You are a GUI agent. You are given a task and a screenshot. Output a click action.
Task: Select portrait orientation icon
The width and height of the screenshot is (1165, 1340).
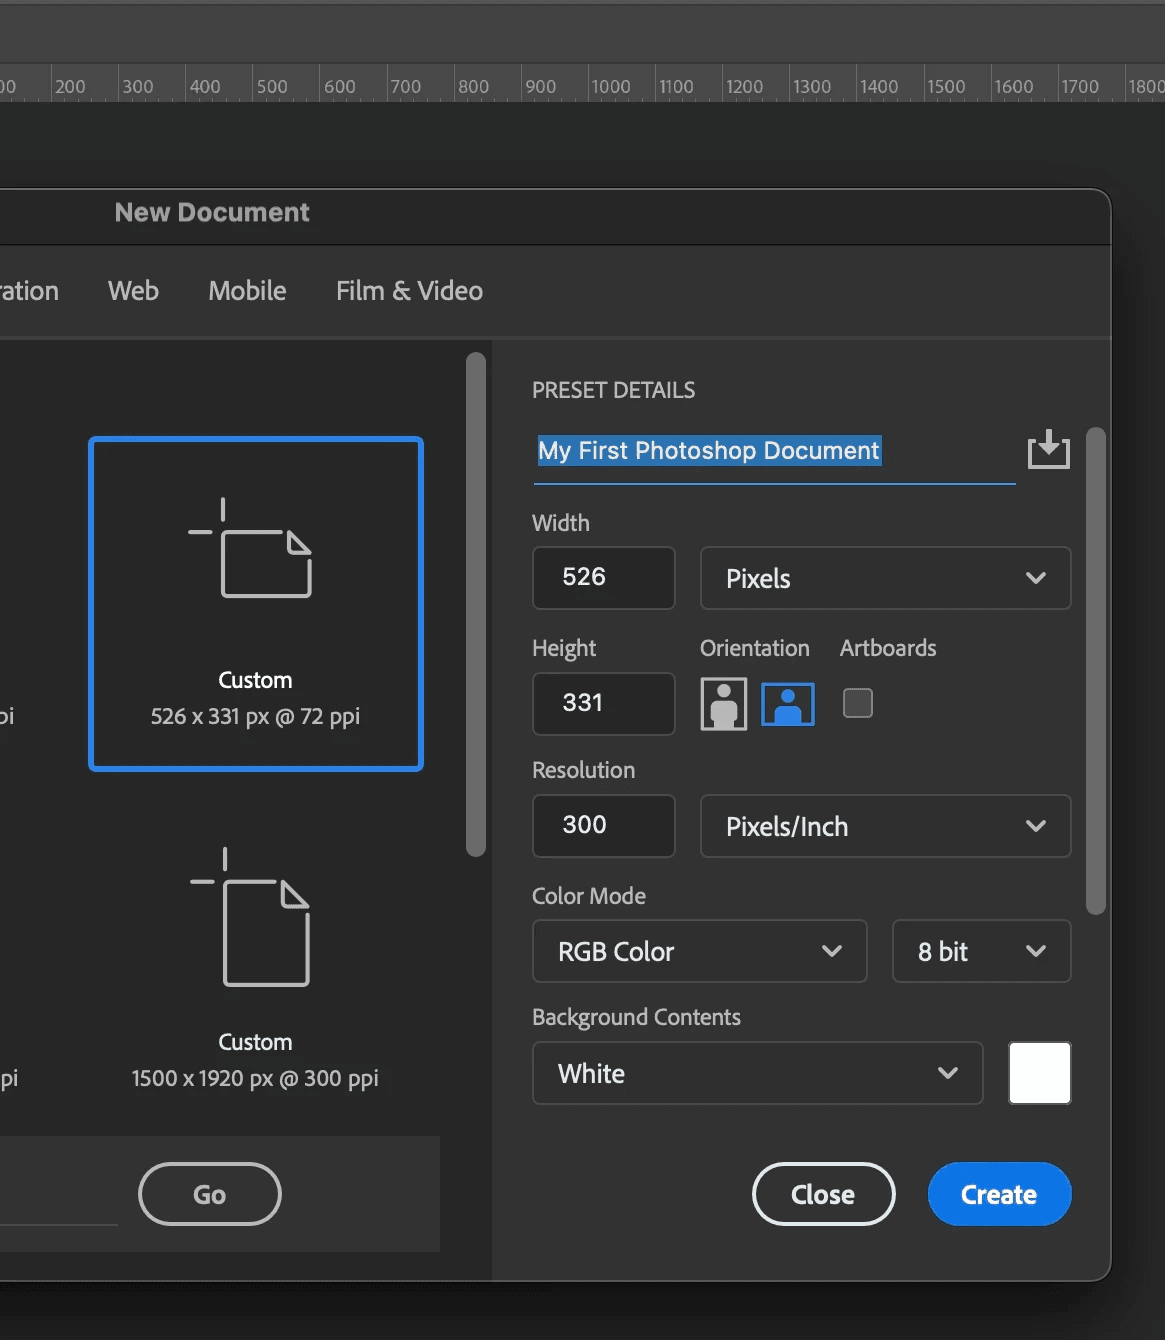[724, 704]
